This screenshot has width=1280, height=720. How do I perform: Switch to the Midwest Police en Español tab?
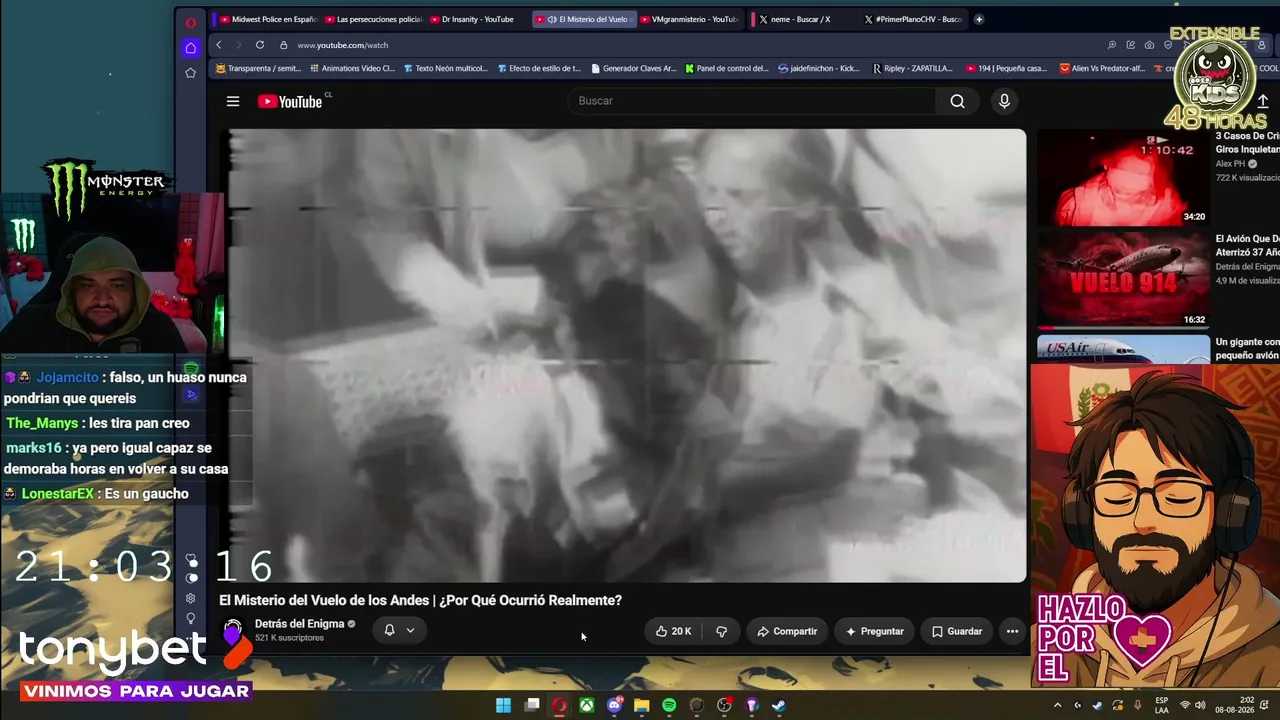[x=267, y=19]
